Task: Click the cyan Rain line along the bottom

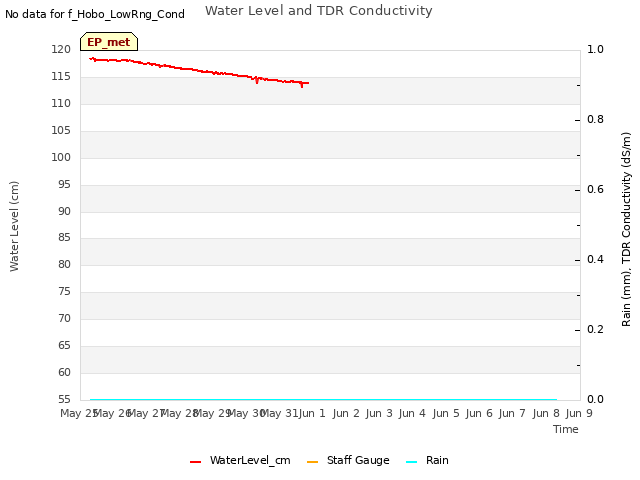Action: (323, 399)
